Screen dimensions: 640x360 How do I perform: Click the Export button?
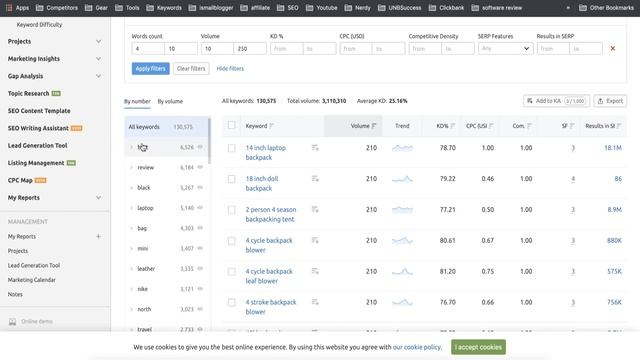coord(610,101)
